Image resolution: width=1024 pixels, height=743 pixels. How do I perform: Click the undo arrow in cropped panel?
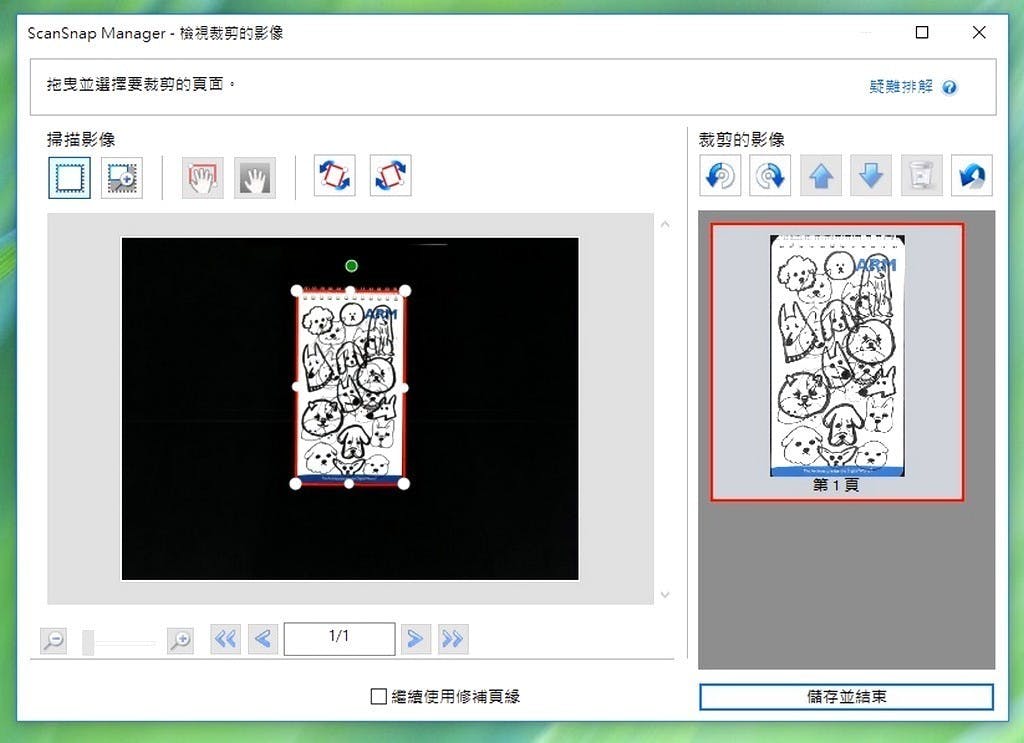[x=971, y=176]
